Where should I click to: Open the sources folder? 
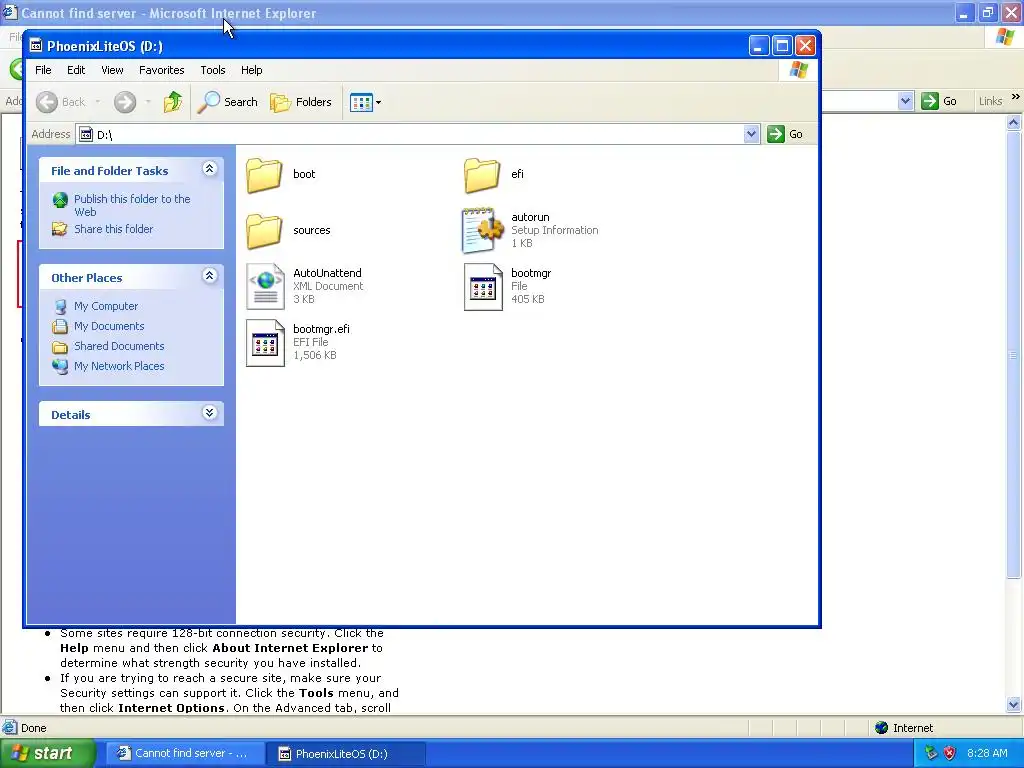pos(264,231)
